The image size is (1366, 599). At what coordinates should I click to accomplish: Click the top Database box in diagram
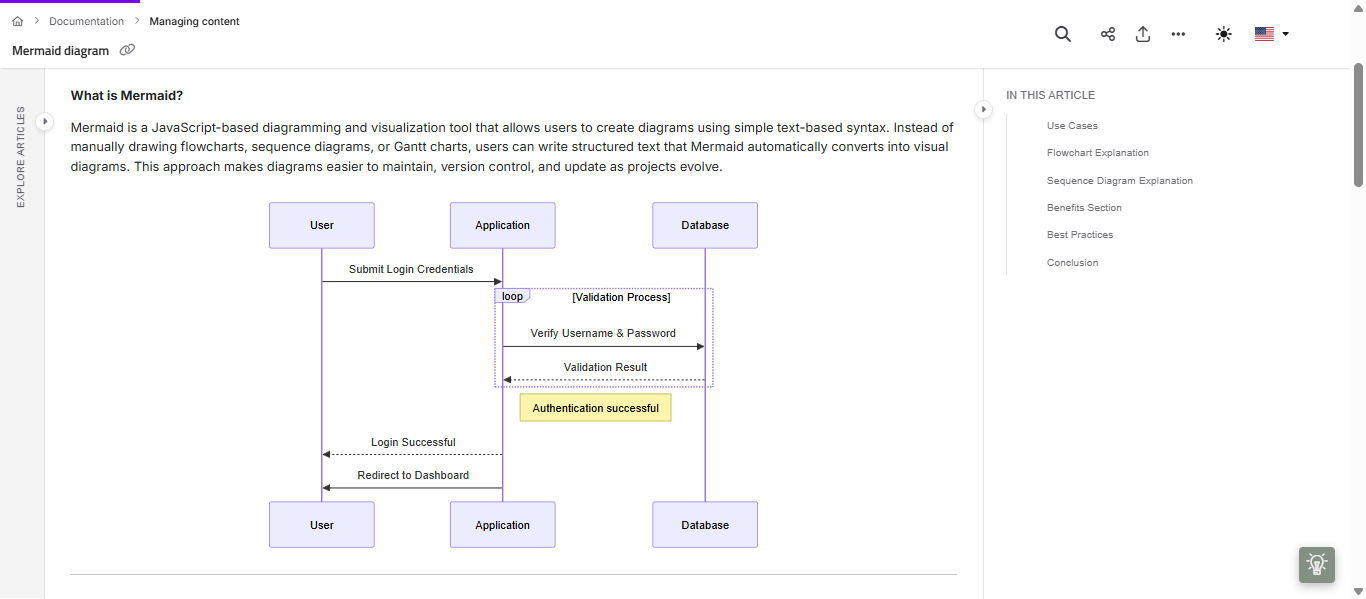705,225
